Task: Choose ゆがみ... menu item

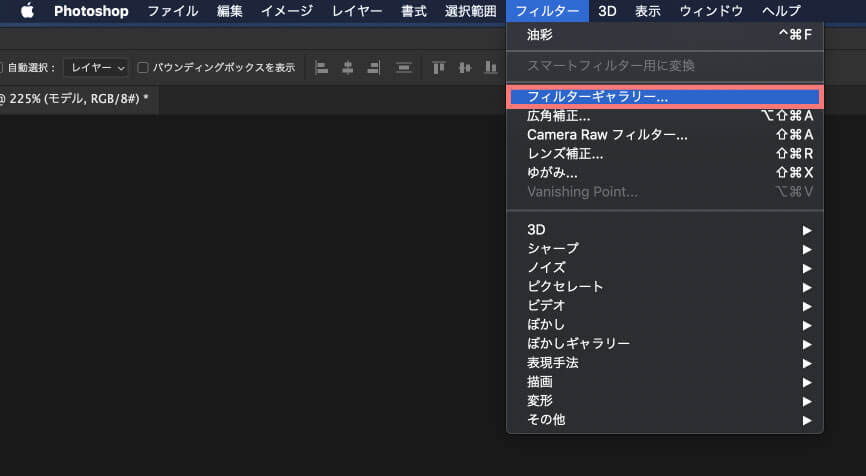Action: click(665, 173)
